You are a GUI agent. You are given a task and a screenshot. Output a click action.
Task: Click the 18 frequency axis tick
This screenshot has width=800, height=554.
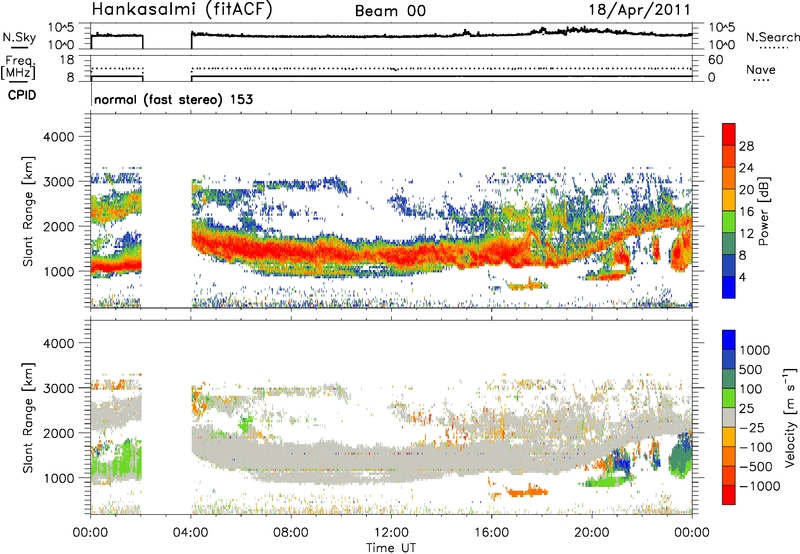[x=67, y=60]
